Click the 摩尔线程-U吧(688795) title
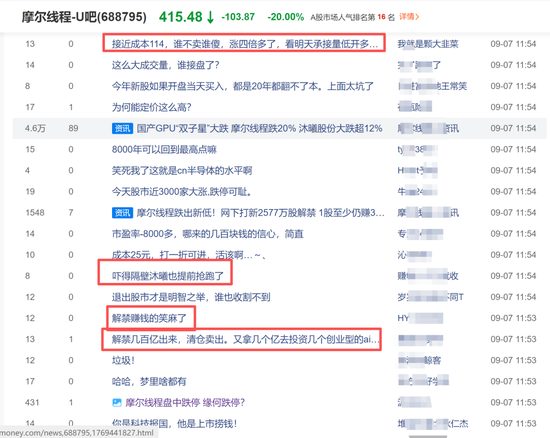This screenshot has height=438, width=550. point(84,17)
